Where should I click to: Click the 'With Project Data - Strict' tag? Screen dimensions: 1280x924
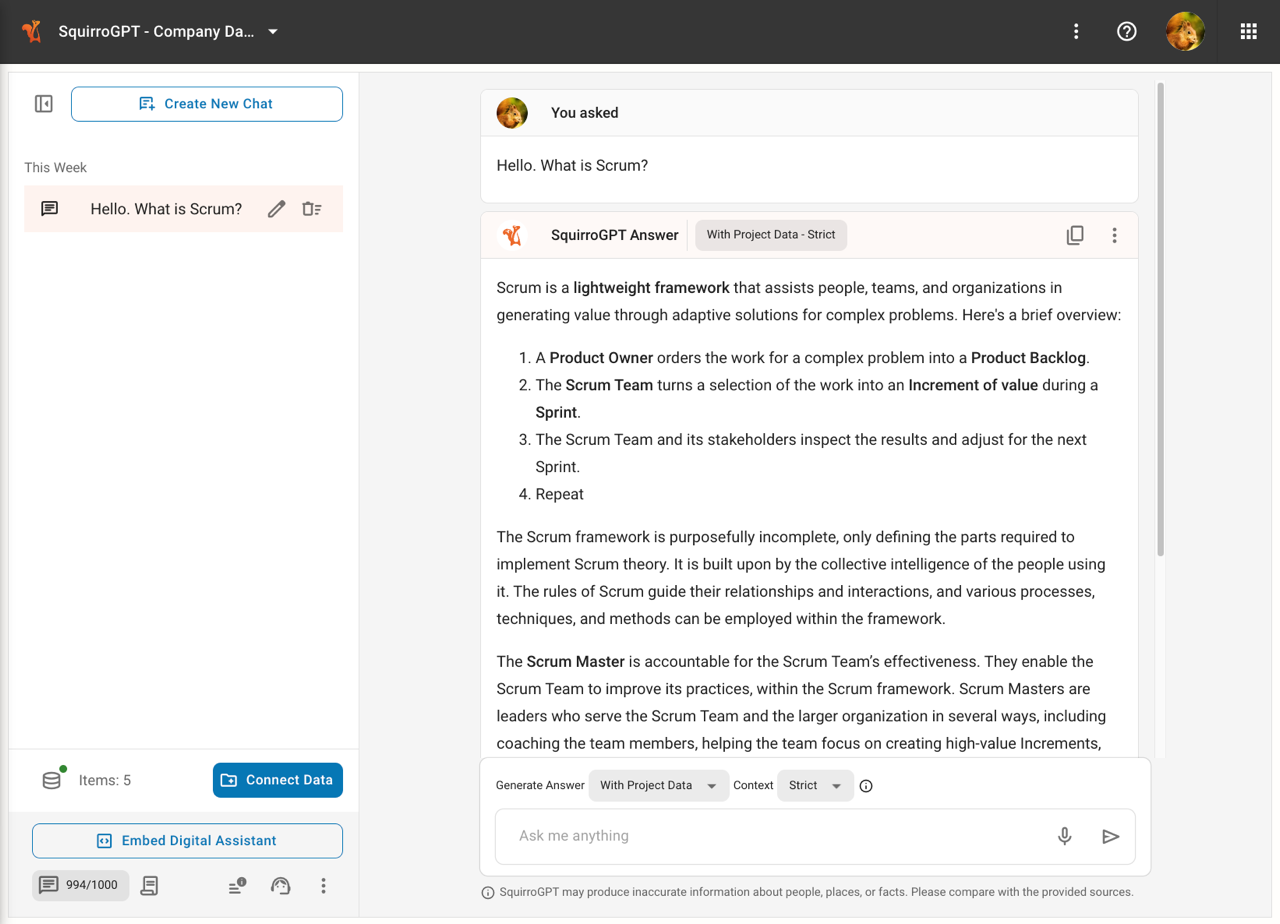(x=771, y=235)
